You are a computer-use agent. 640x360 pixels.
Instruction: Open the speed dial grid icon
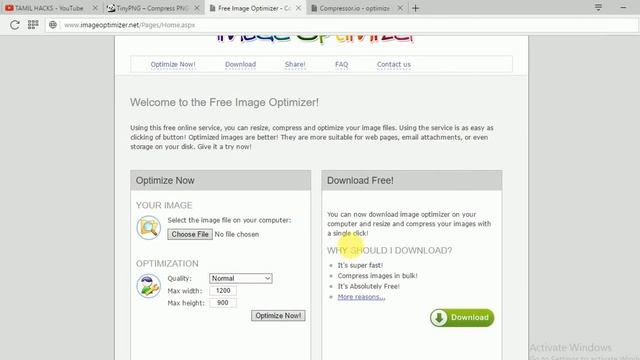(x=33, y=25)
